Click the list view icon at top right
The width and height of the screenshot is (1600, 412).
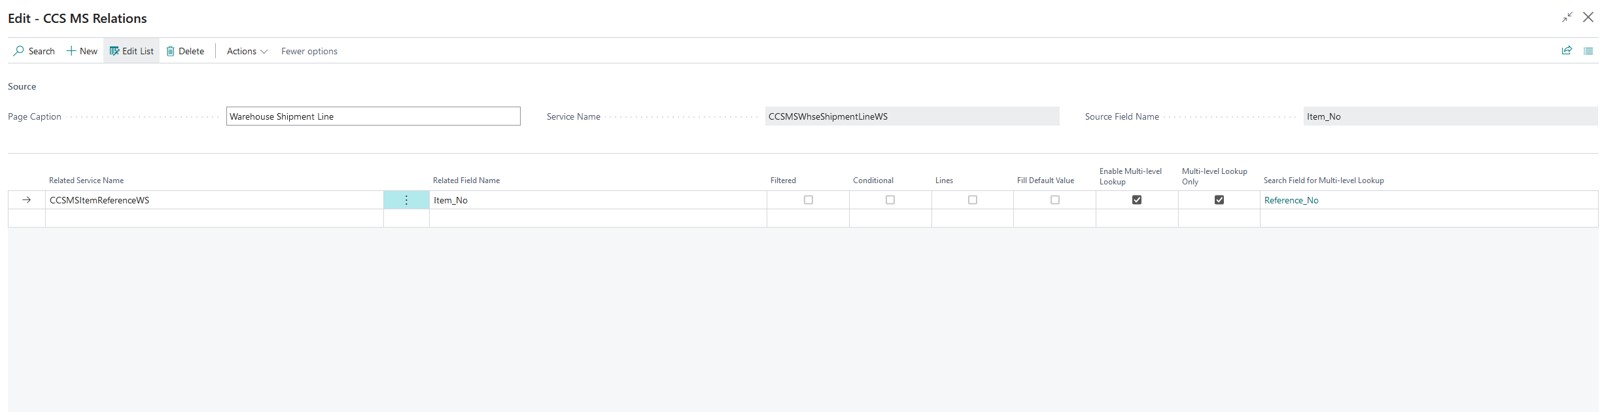pos(1588,51)
